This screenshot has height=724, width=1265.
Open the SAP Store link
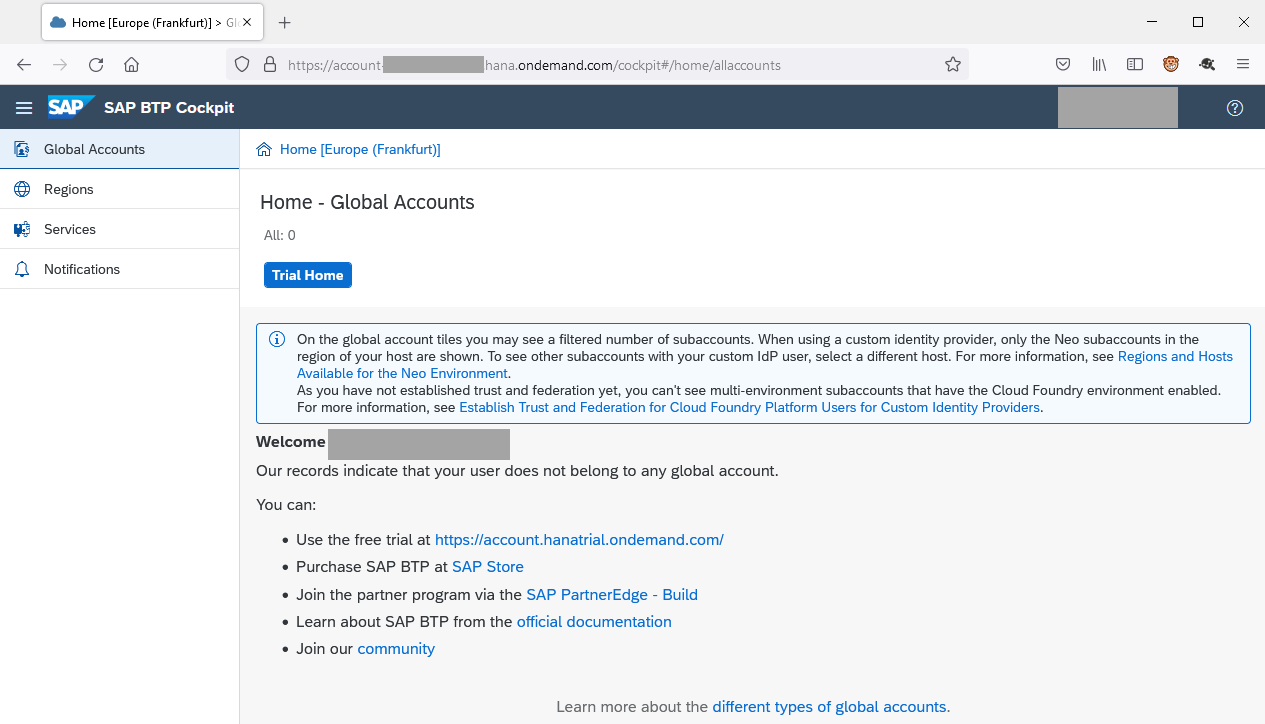pyautogui.click(x=488, y=567)
